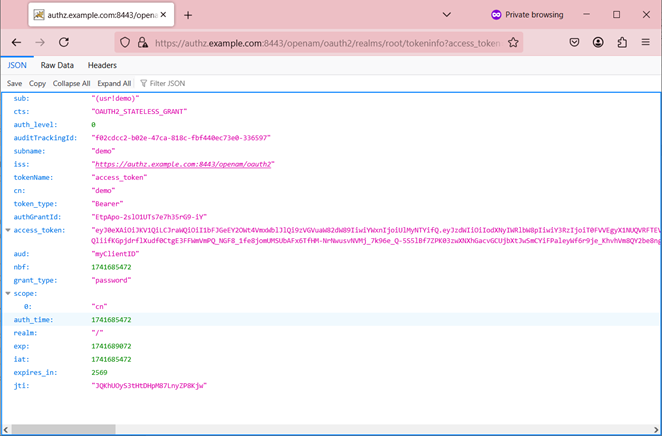
Task: Select the exp value 1741689072
Action: tap(111, 346)
